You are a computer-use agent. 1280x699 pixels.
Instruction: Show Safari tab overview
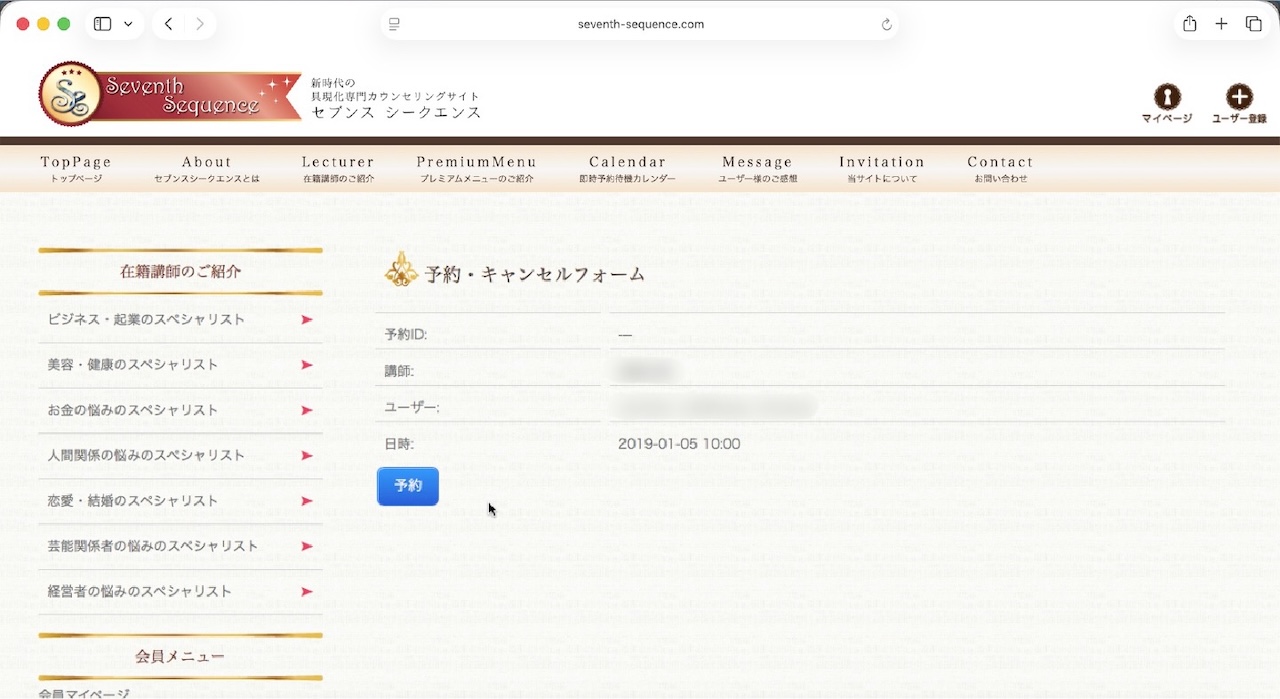click(1253, 24)
